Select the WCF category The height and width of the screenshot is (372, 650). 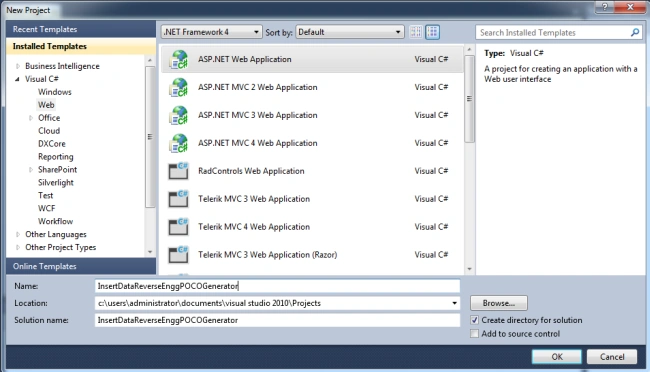pos(46,208)
